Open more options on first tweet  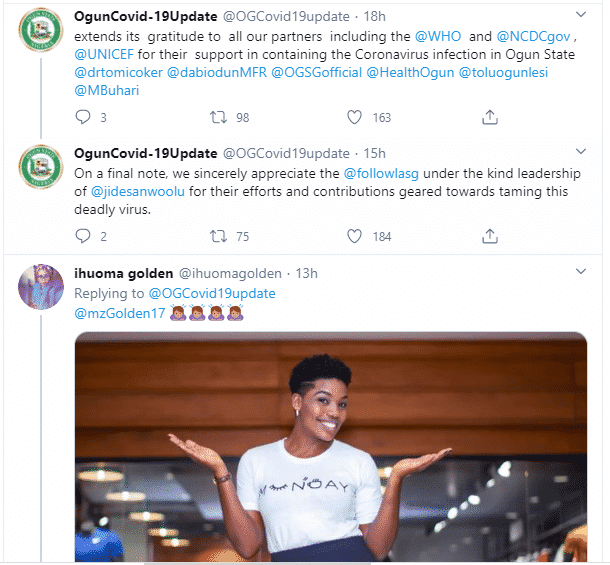pyautogui.click(x=578, y=16)
